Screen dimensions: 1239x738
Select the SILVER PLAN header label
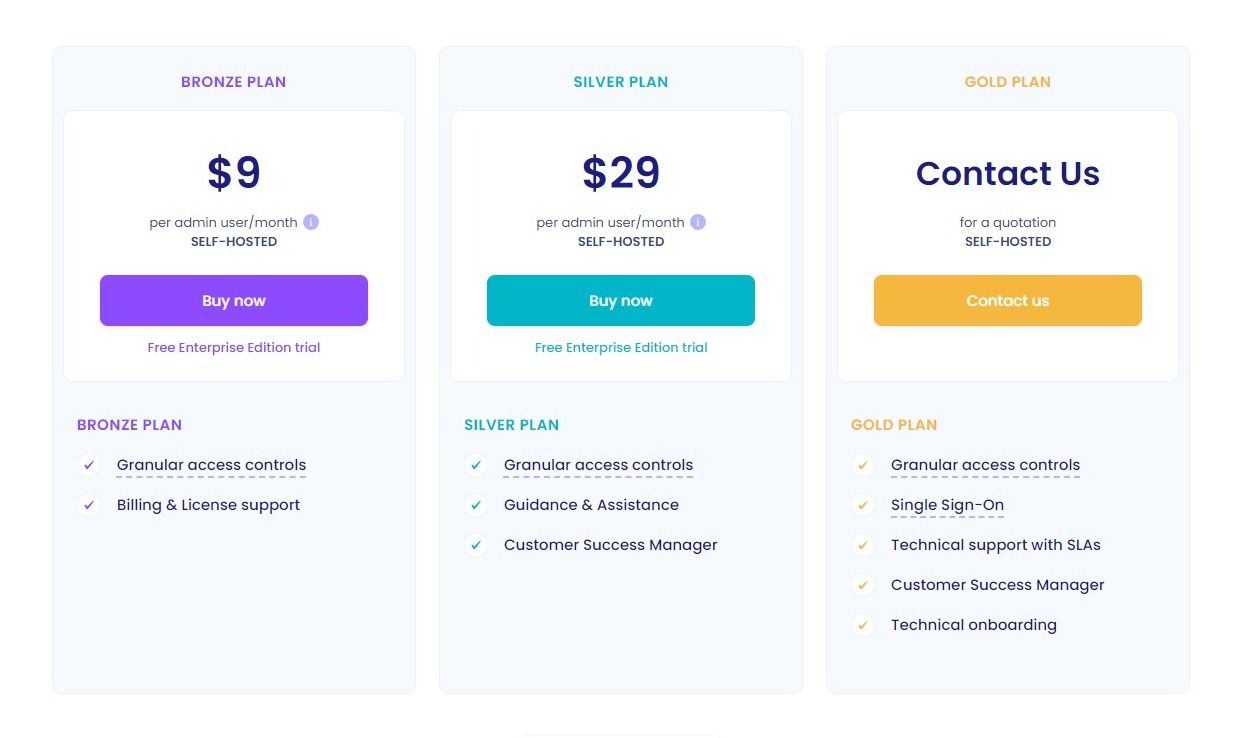click(620, 82)
